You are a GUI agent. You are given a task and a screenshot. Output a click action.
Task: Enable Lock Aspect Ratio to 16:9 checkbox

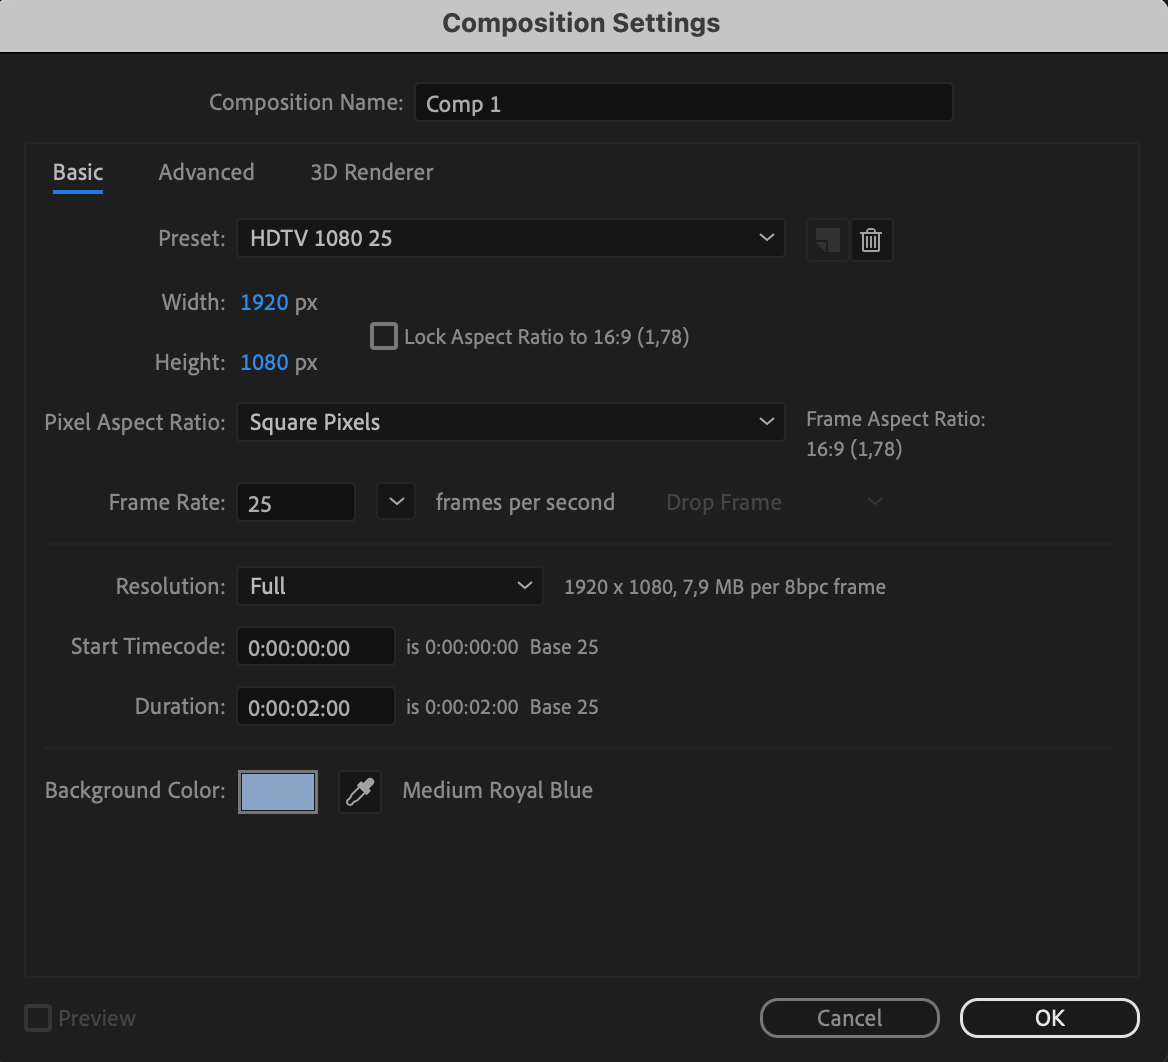(x=384, y=336)
